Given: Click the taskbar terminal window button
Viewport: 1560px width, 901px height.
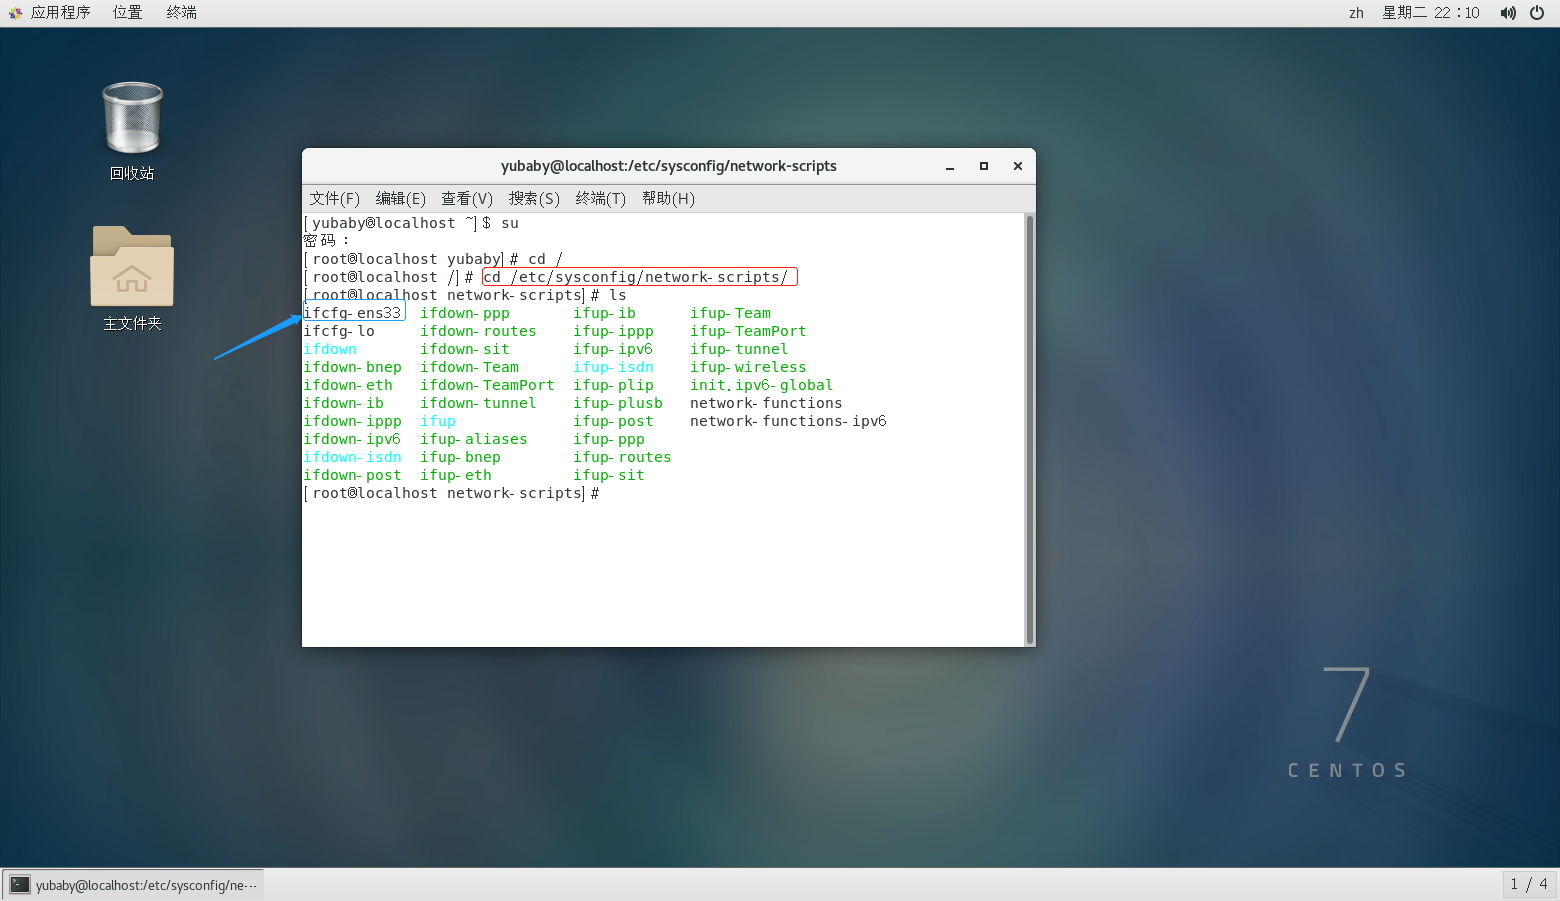Looking at the screenshot, I should [133, 885].
